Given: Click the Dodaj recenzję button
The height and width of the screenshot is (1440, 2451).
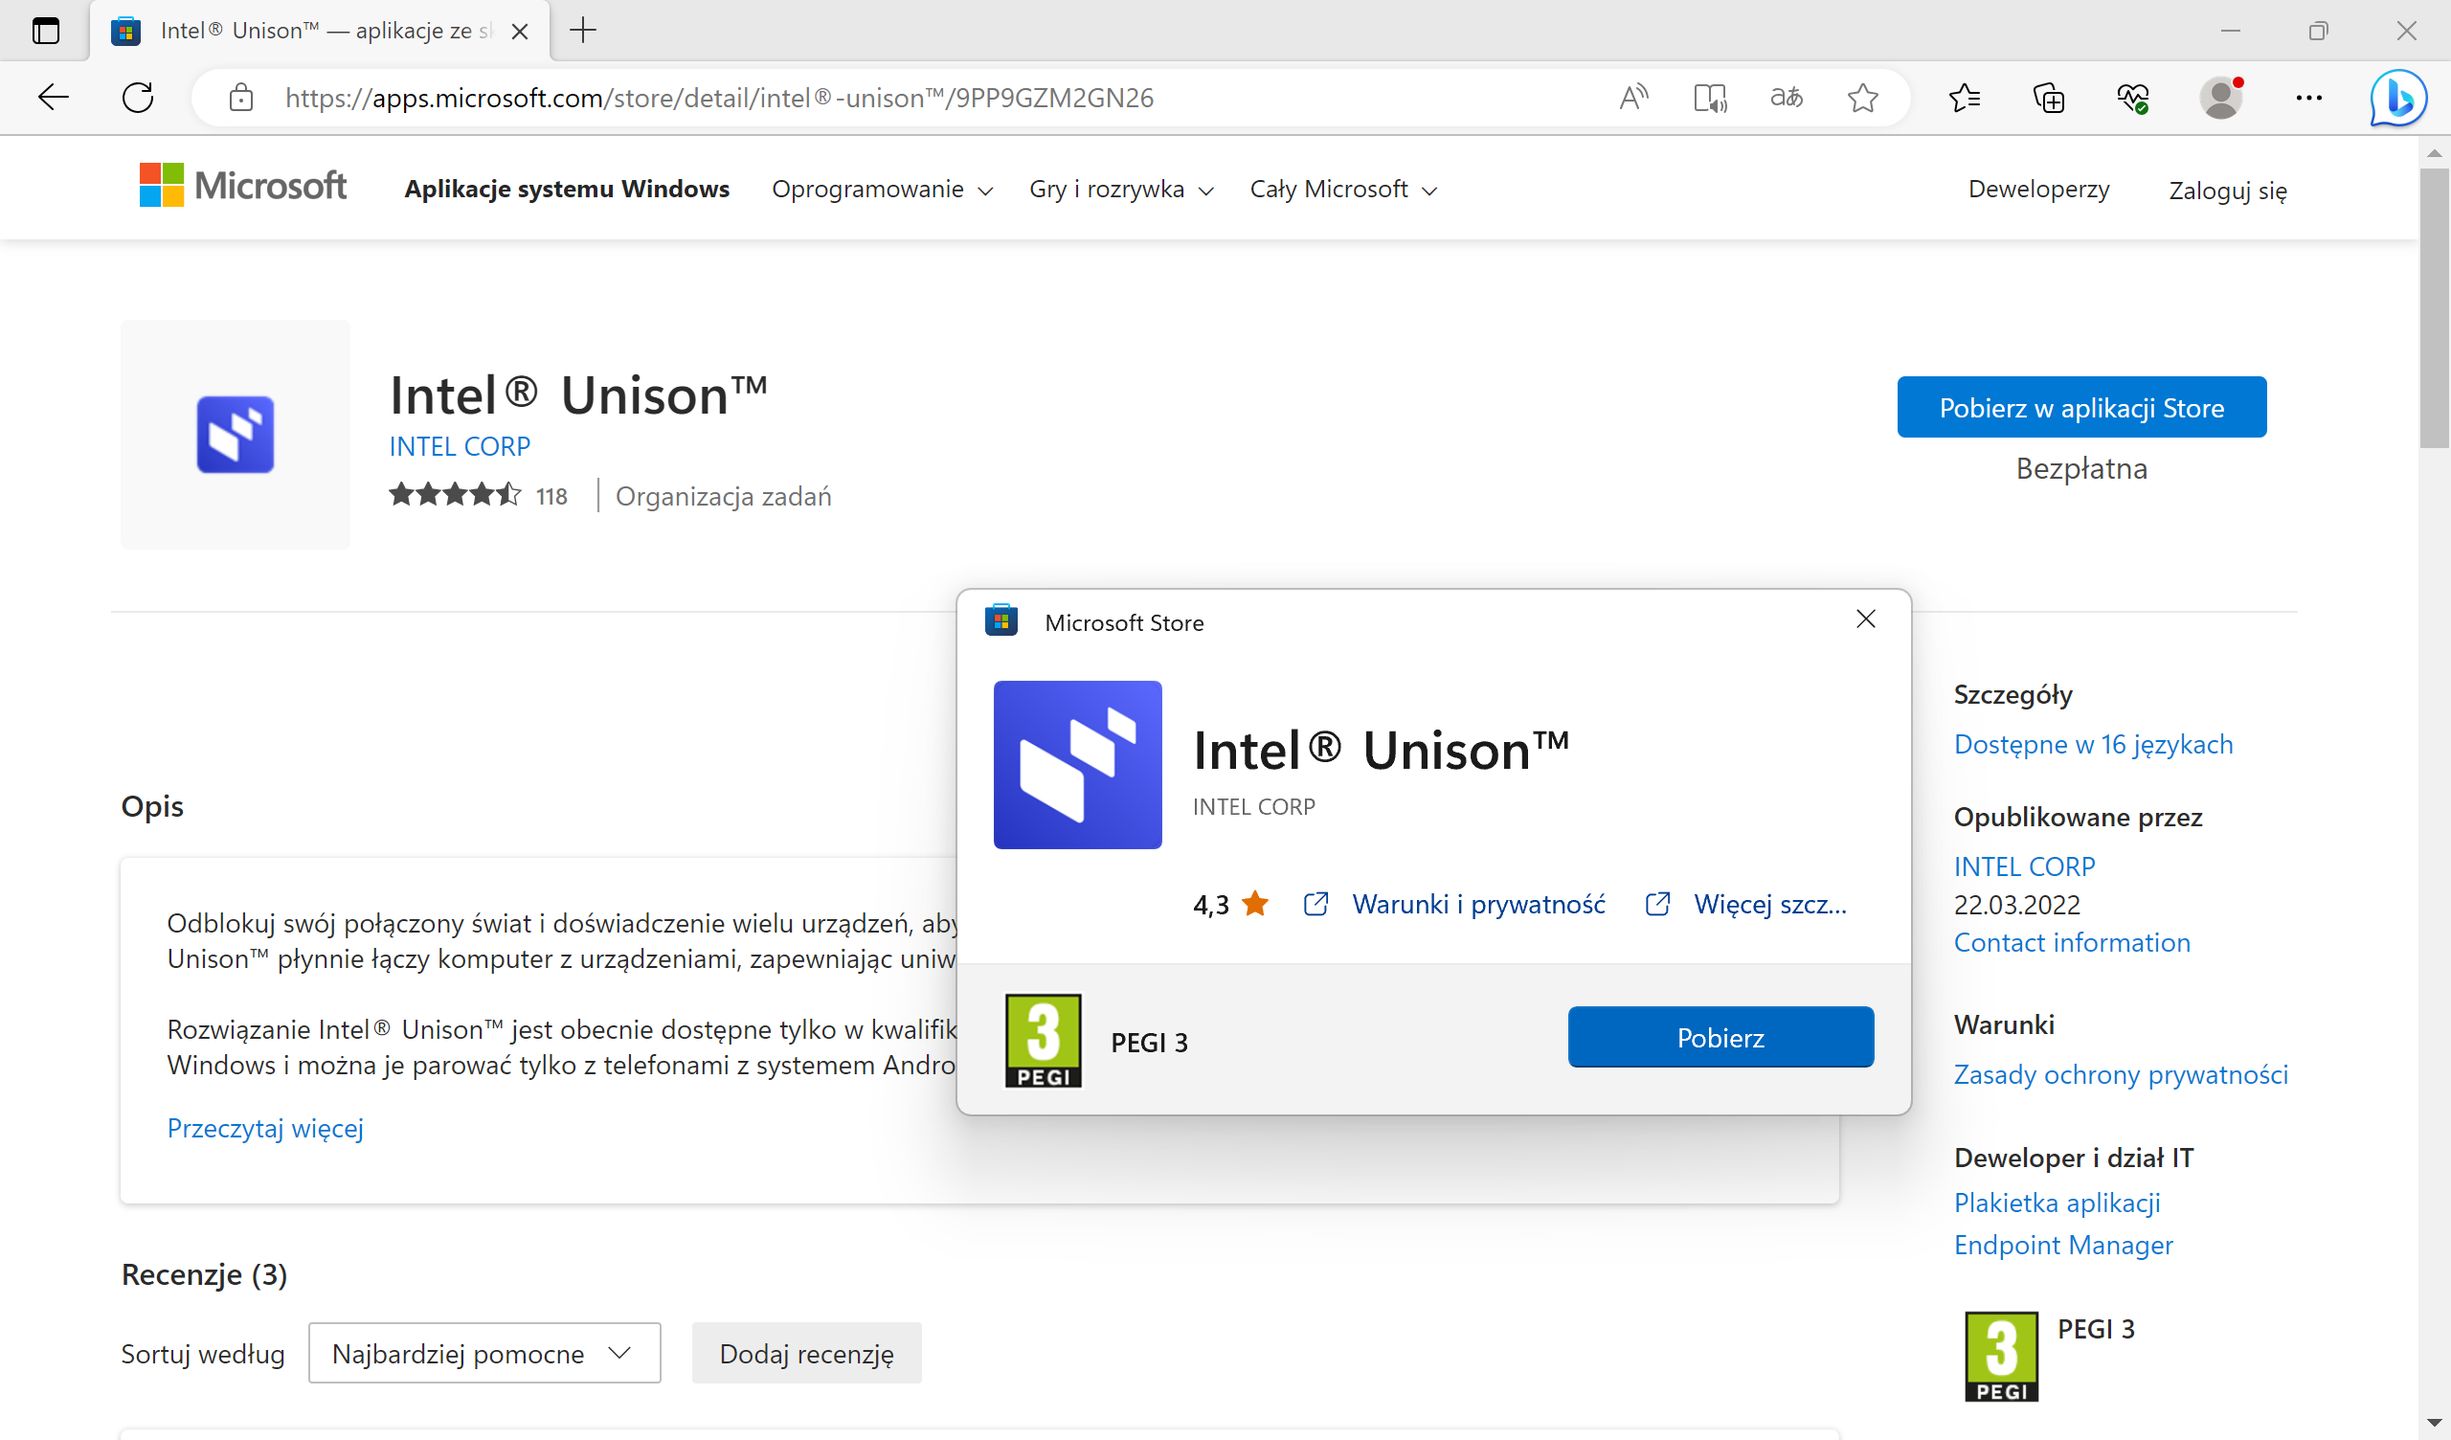Looking at the screenshot, I should 806,1353.
